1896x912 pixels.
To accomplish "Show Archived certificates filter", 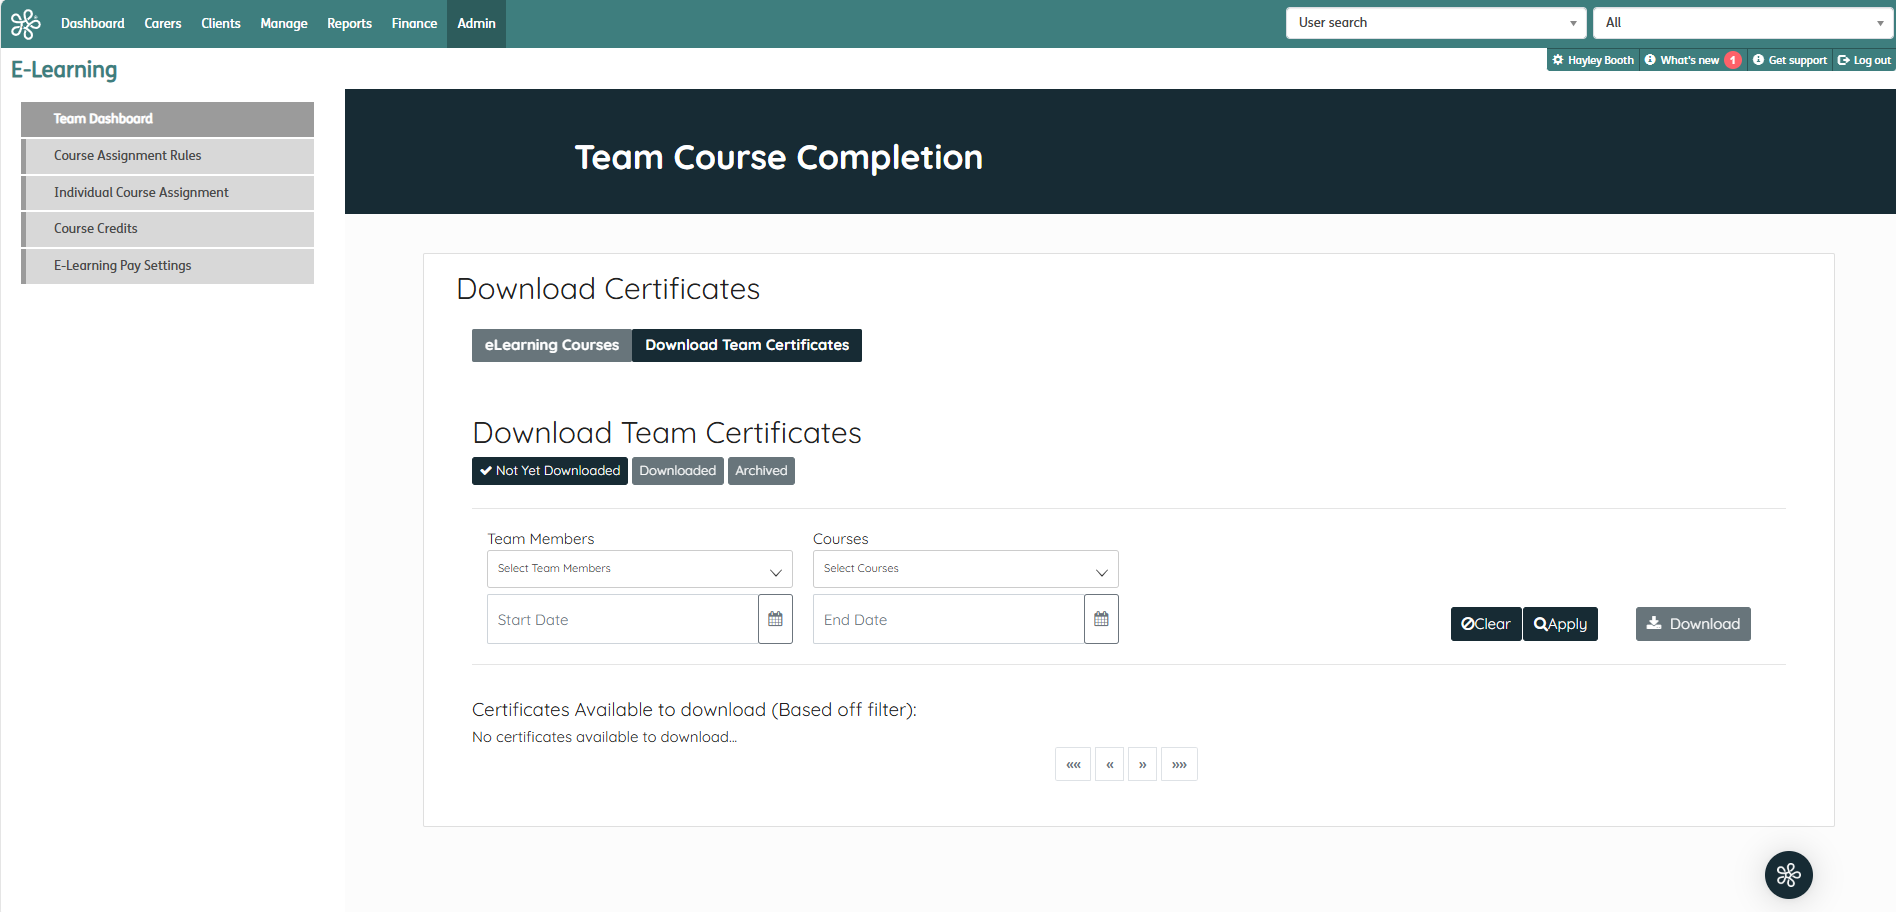I will [x=761, y=471].
